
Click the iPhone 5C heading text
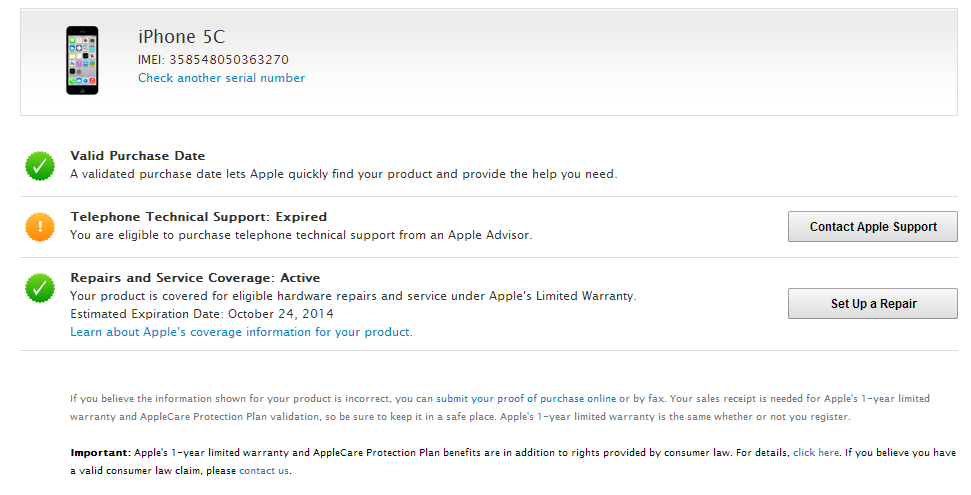click(x=182, y=37)
